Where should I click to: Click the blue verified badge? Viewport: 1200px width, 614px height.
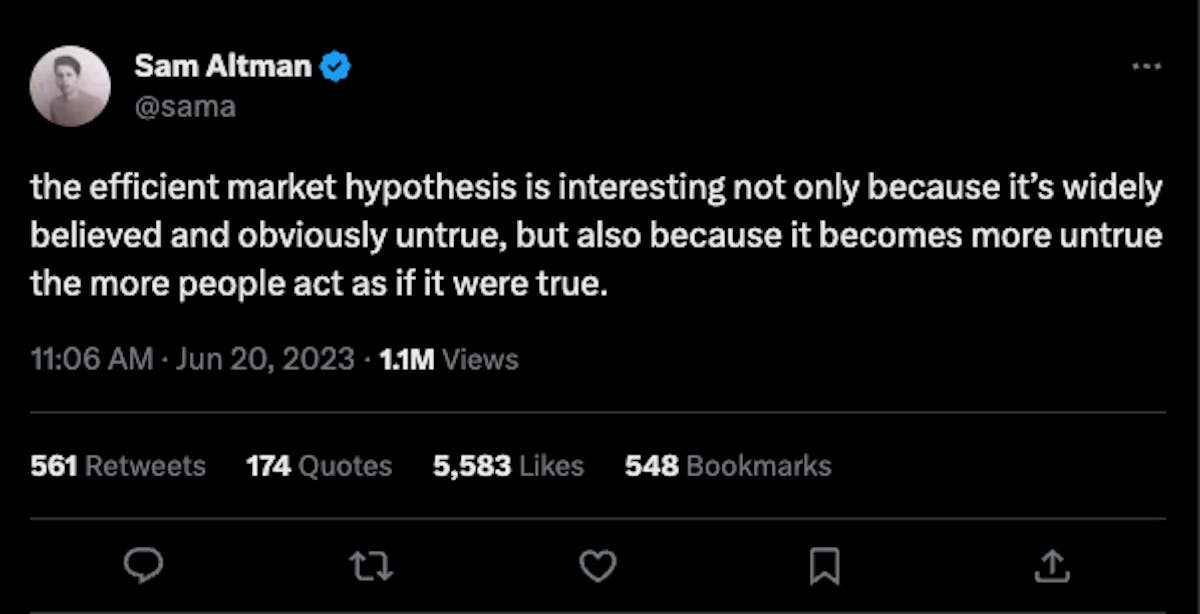[x=334, y=68]
